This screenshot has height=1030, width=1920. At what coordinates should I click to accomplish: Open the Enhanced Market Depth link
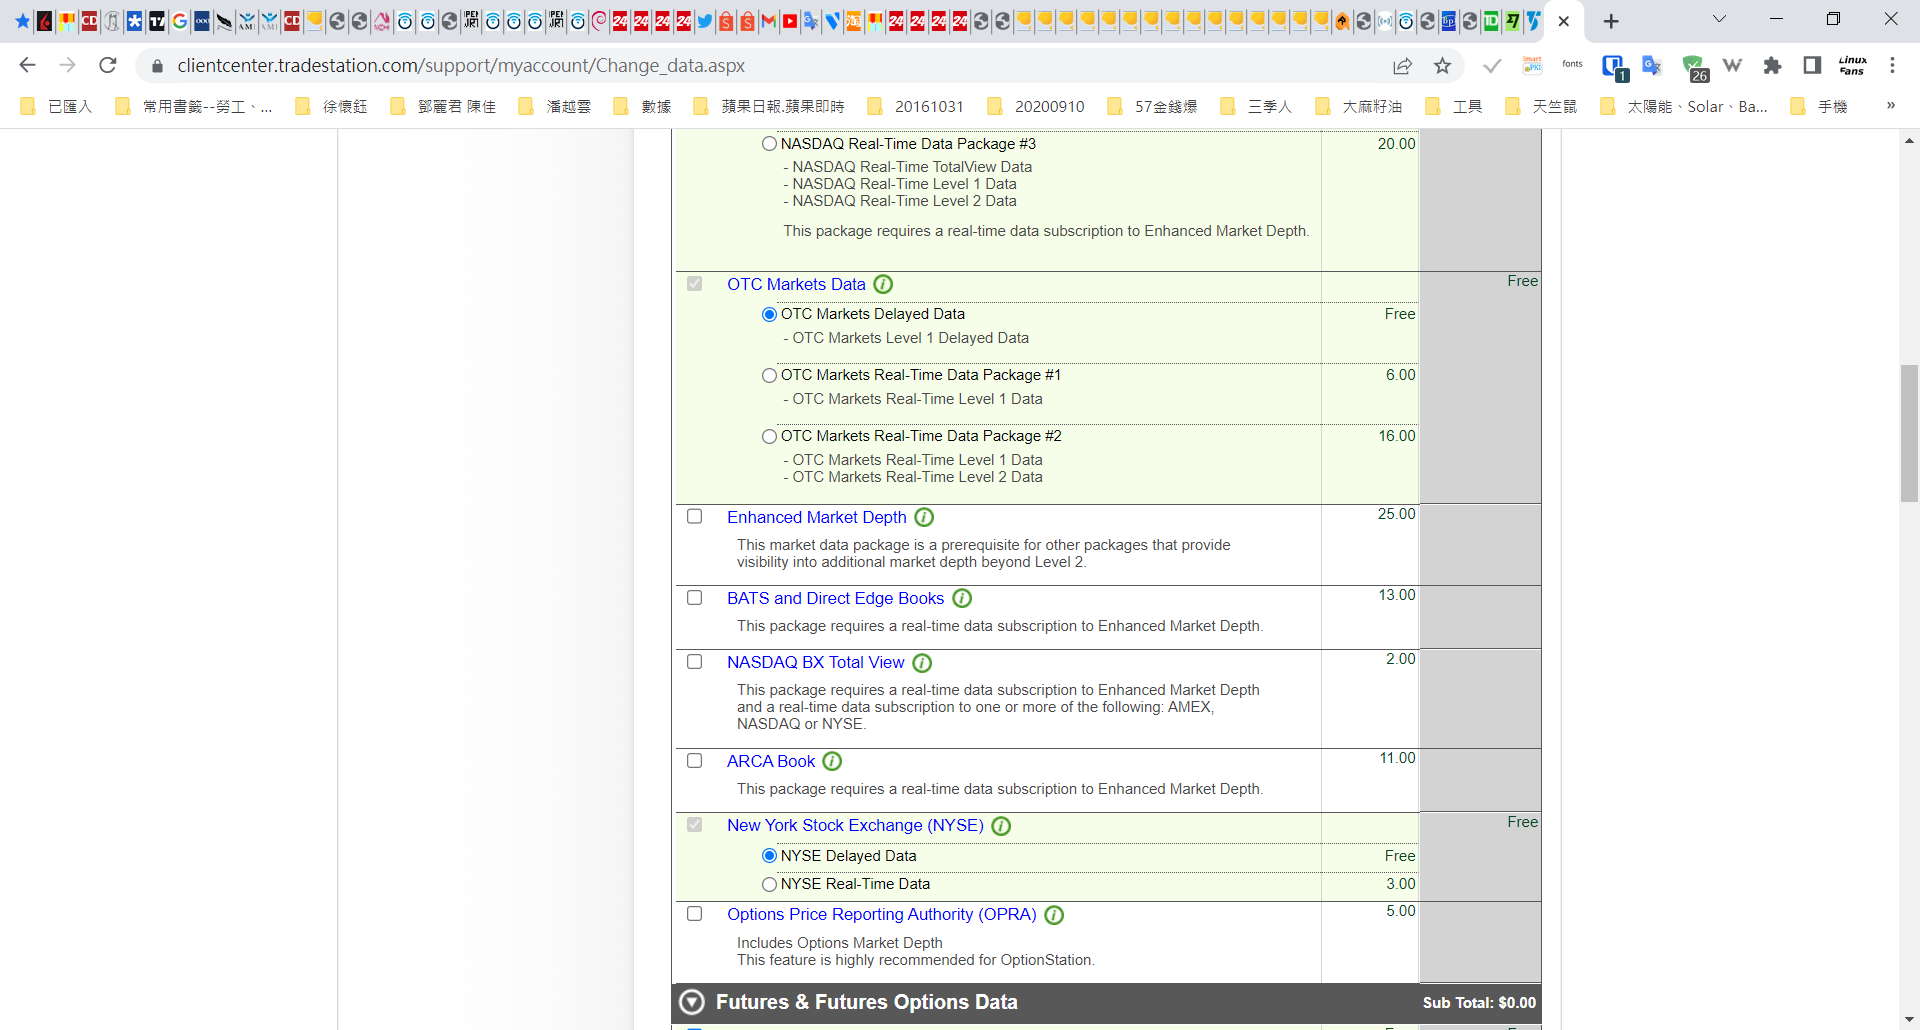tap(817, 518)
